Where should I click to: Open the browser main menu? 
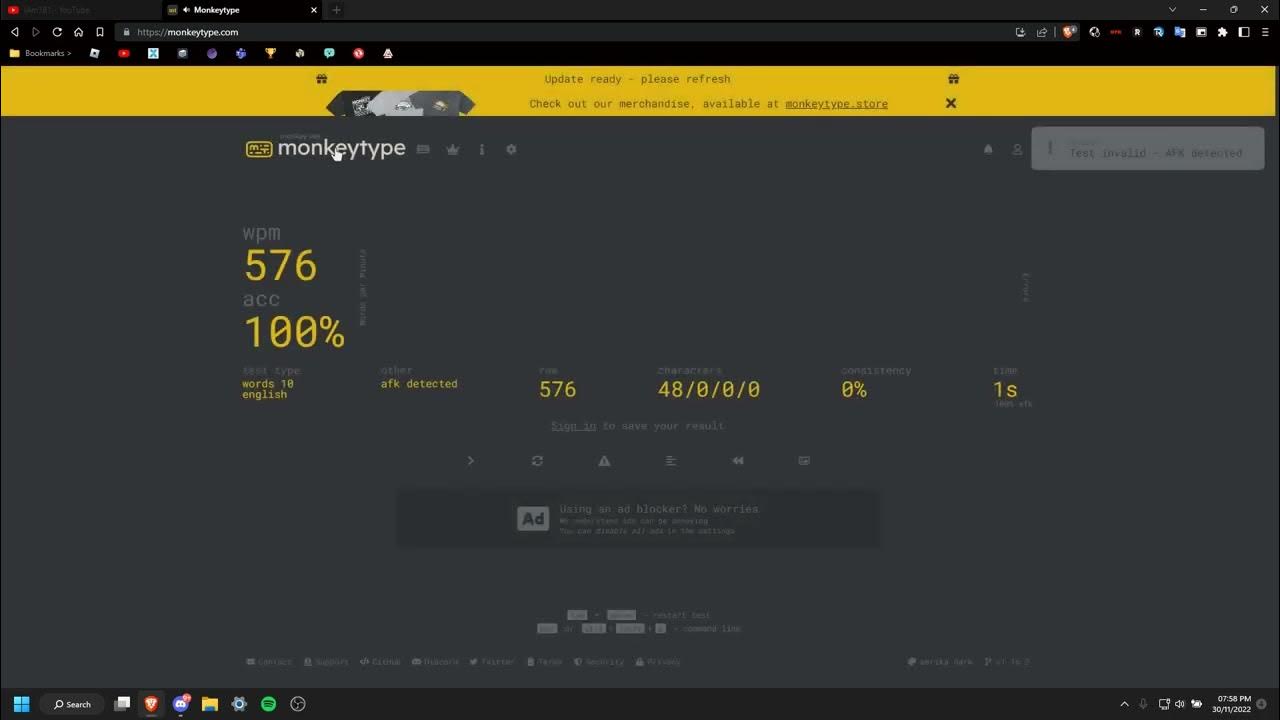click(x=1265, y=32)
